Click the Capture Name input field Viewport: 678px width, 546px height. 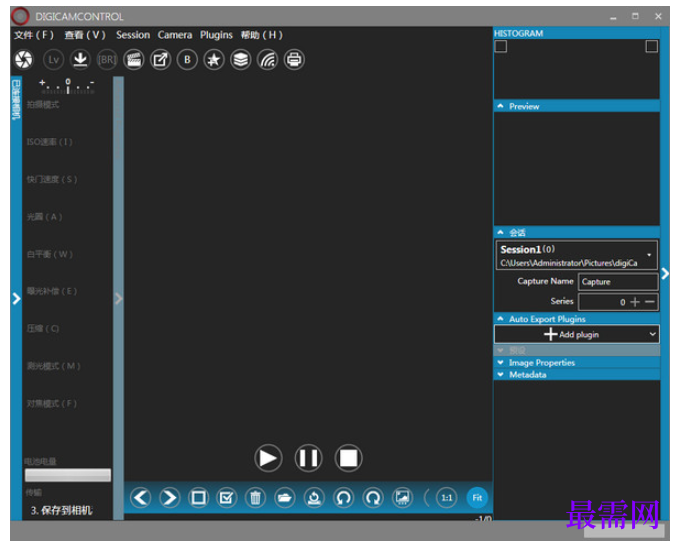[x=618, y=282]
